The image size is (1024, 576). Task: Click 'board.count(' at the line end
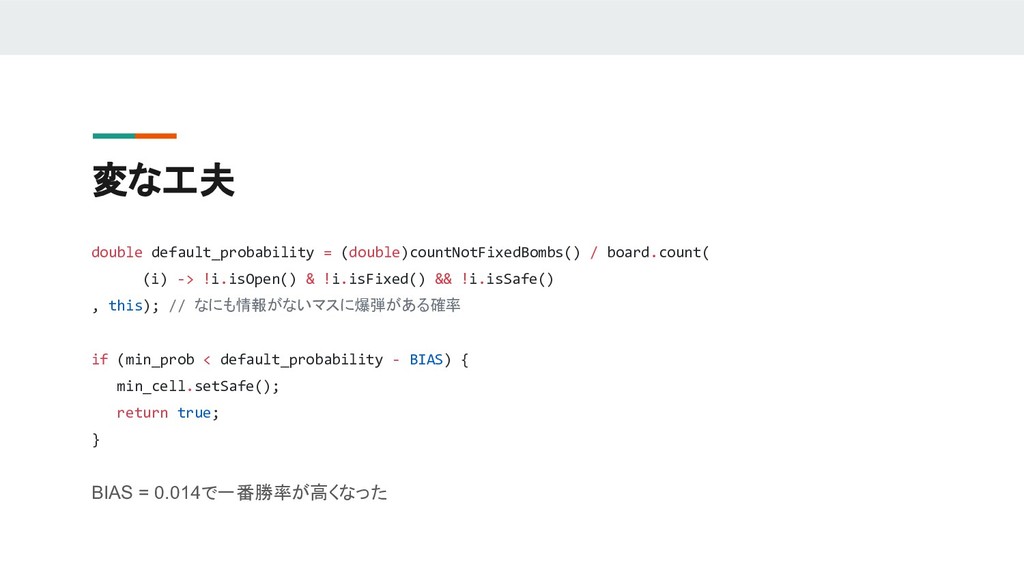tap(658, 253)
